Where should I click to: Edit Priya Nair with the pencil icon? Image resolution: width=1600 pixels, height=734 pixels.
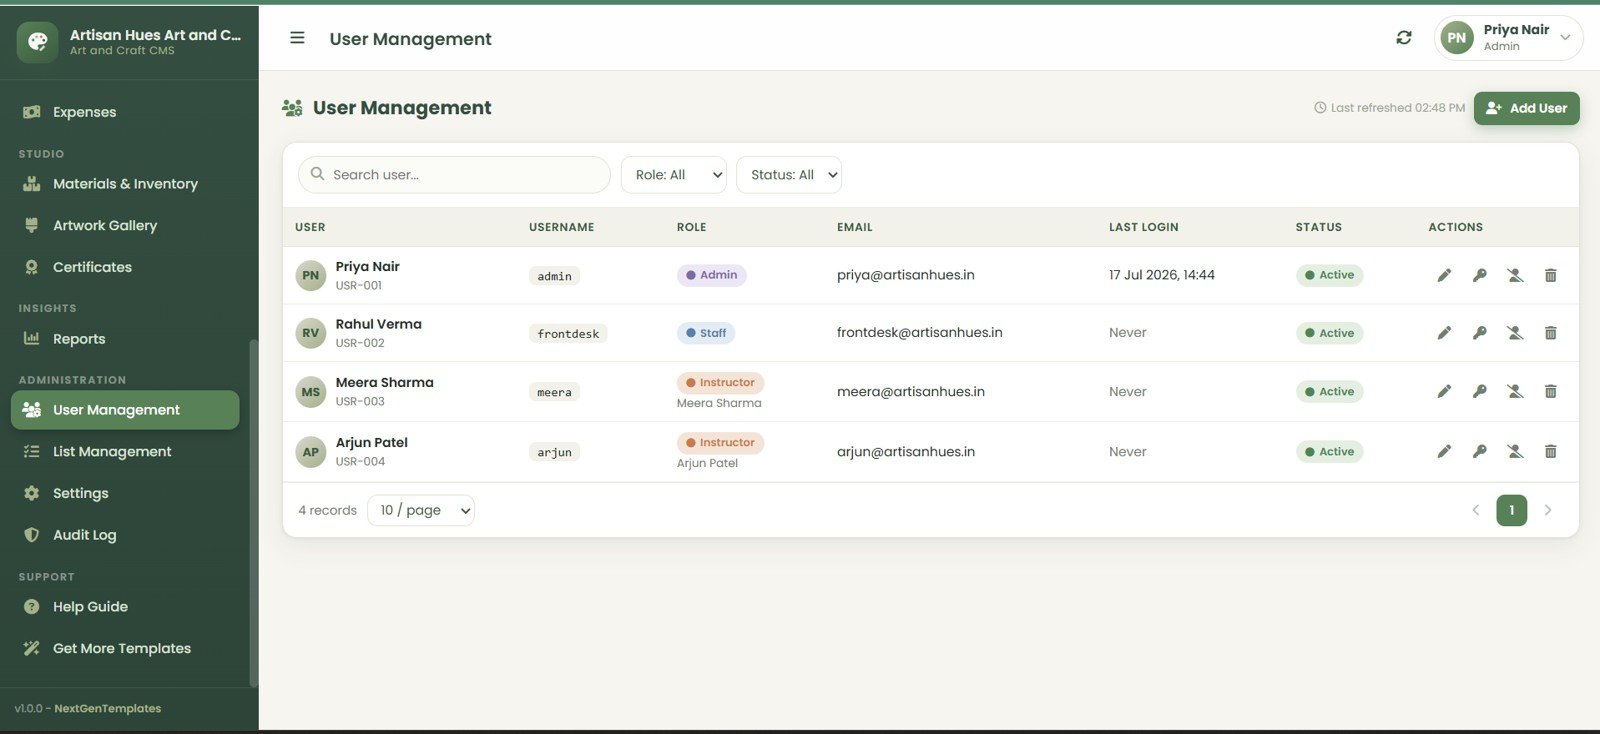1444,275
